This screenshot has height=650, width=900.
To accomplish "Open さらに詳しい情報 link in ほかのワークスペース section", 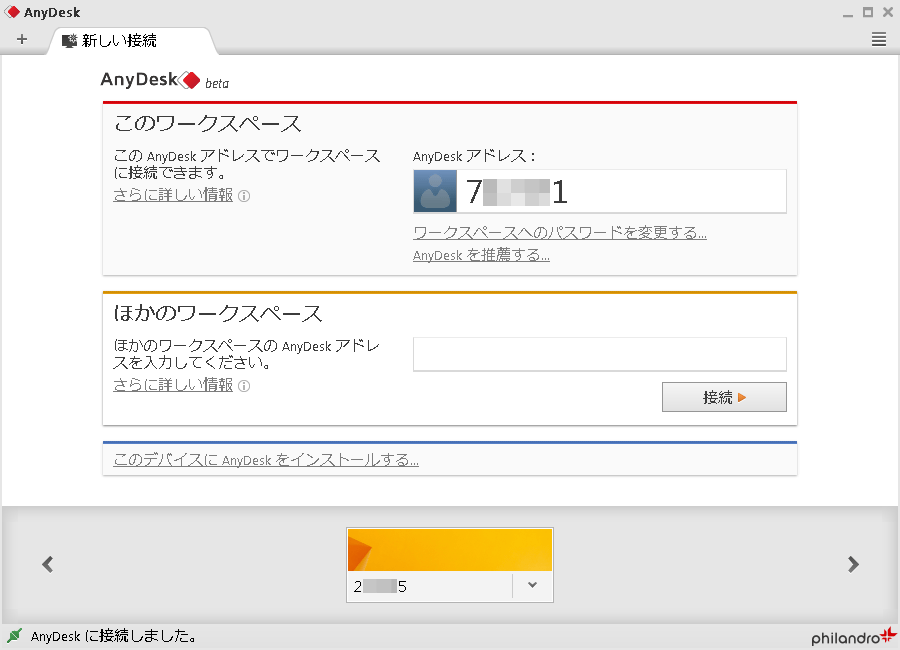I will [x=173, y=385].
